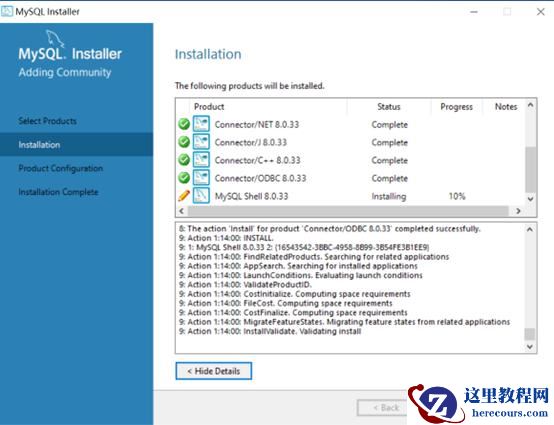This screenshot has height=425, width=554.
Task: Click the green check icon for Connector/C++ 8.0.33
Action: pos(184,160)
